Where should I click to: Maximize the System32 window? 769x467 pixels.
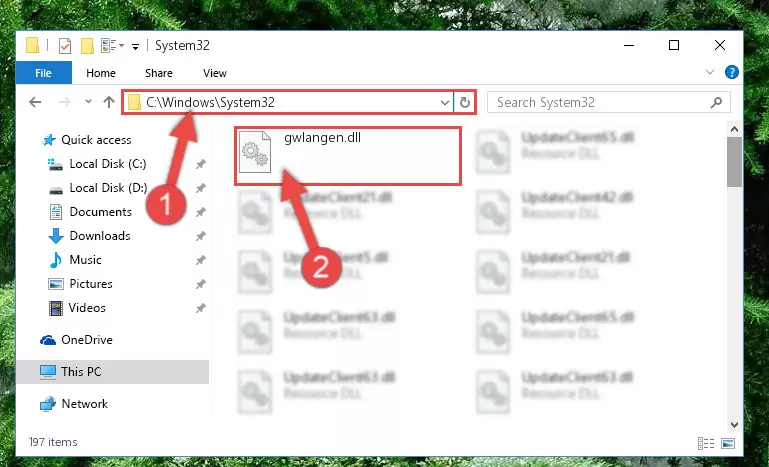(674, 45)
